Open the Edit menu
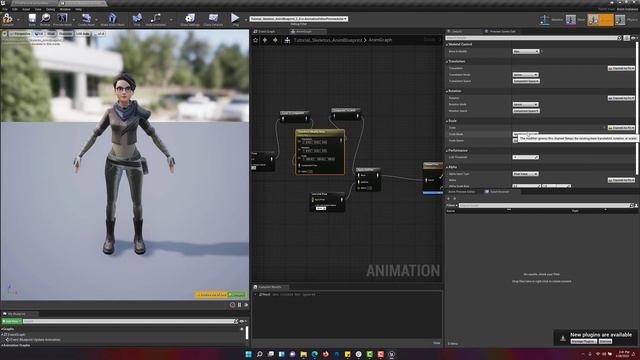This screenshot has width=640, height=360. [15, 9]
